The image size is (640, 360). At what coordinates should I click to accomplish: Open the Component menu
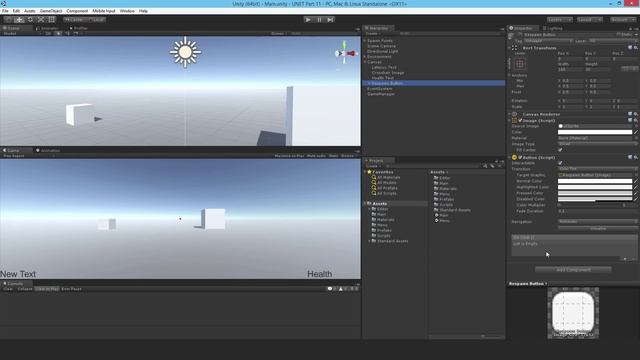[77, 11]
